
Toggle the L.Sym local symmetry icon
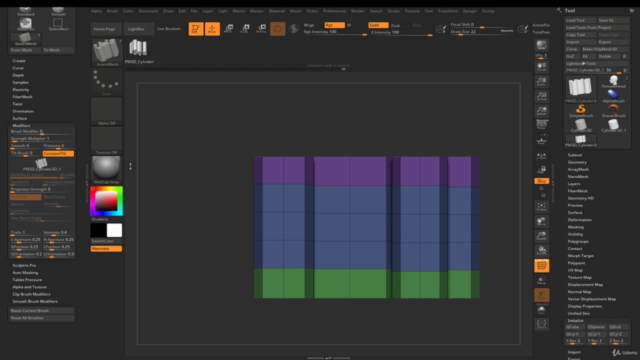(x=542, y=157)
